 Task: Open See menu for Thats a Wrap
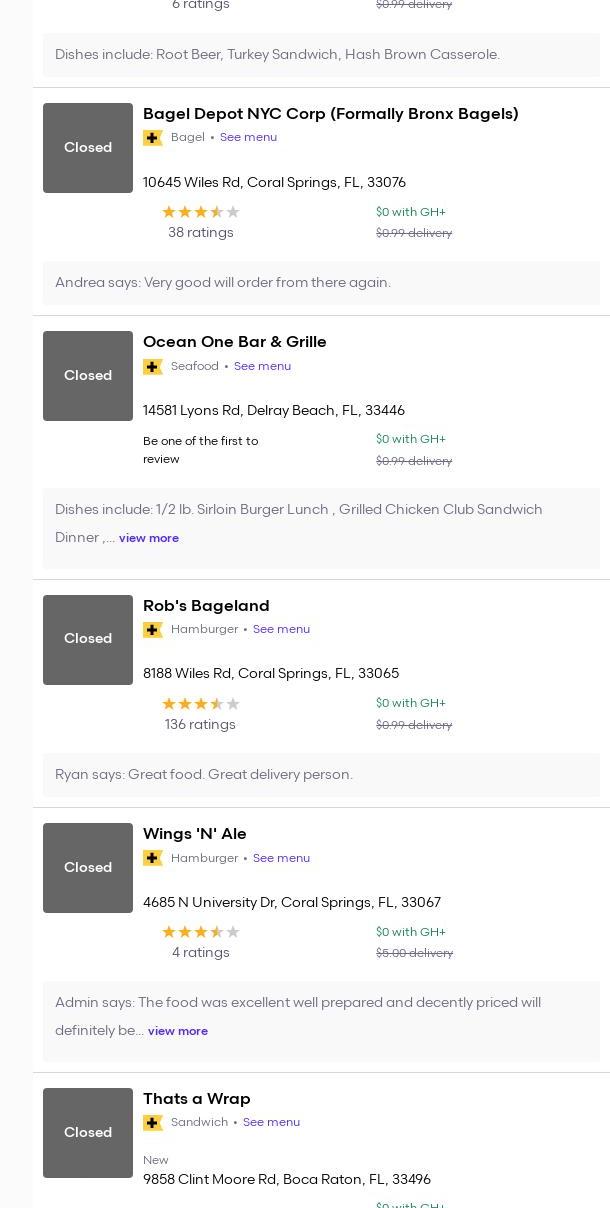(x=271, y=1123)
